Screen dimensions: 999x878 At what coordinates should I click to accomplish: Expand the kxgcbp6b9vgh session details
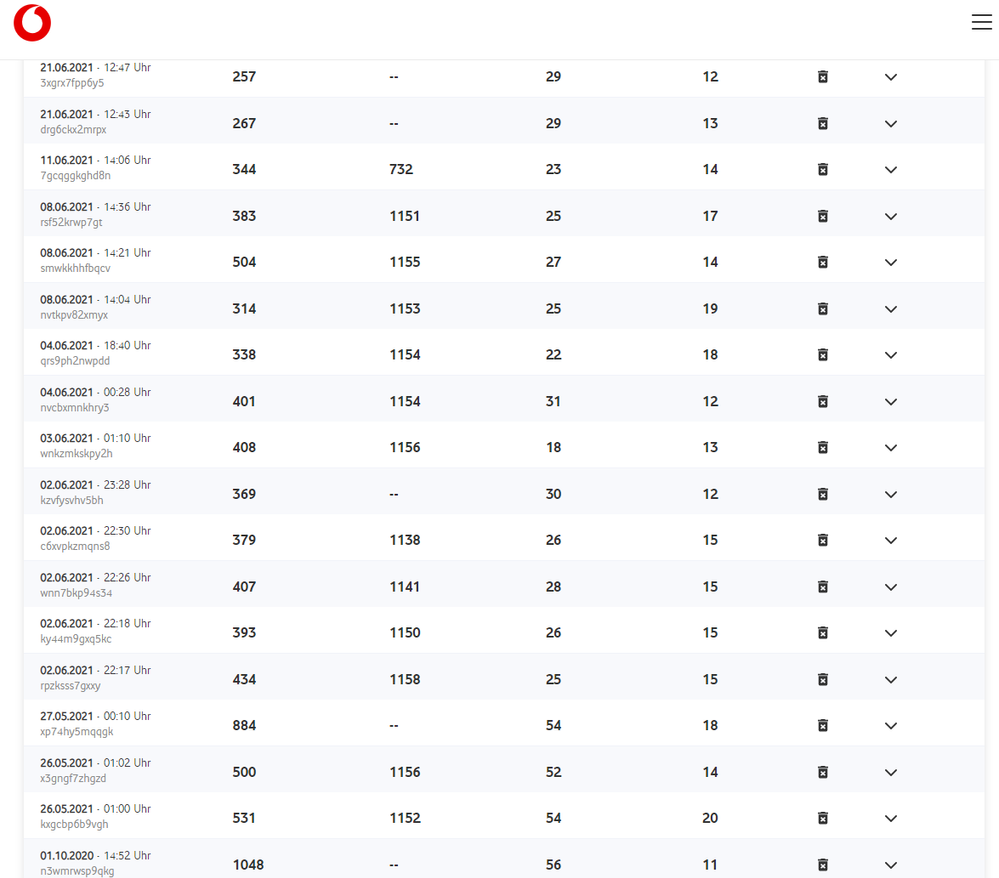(890, 818)
